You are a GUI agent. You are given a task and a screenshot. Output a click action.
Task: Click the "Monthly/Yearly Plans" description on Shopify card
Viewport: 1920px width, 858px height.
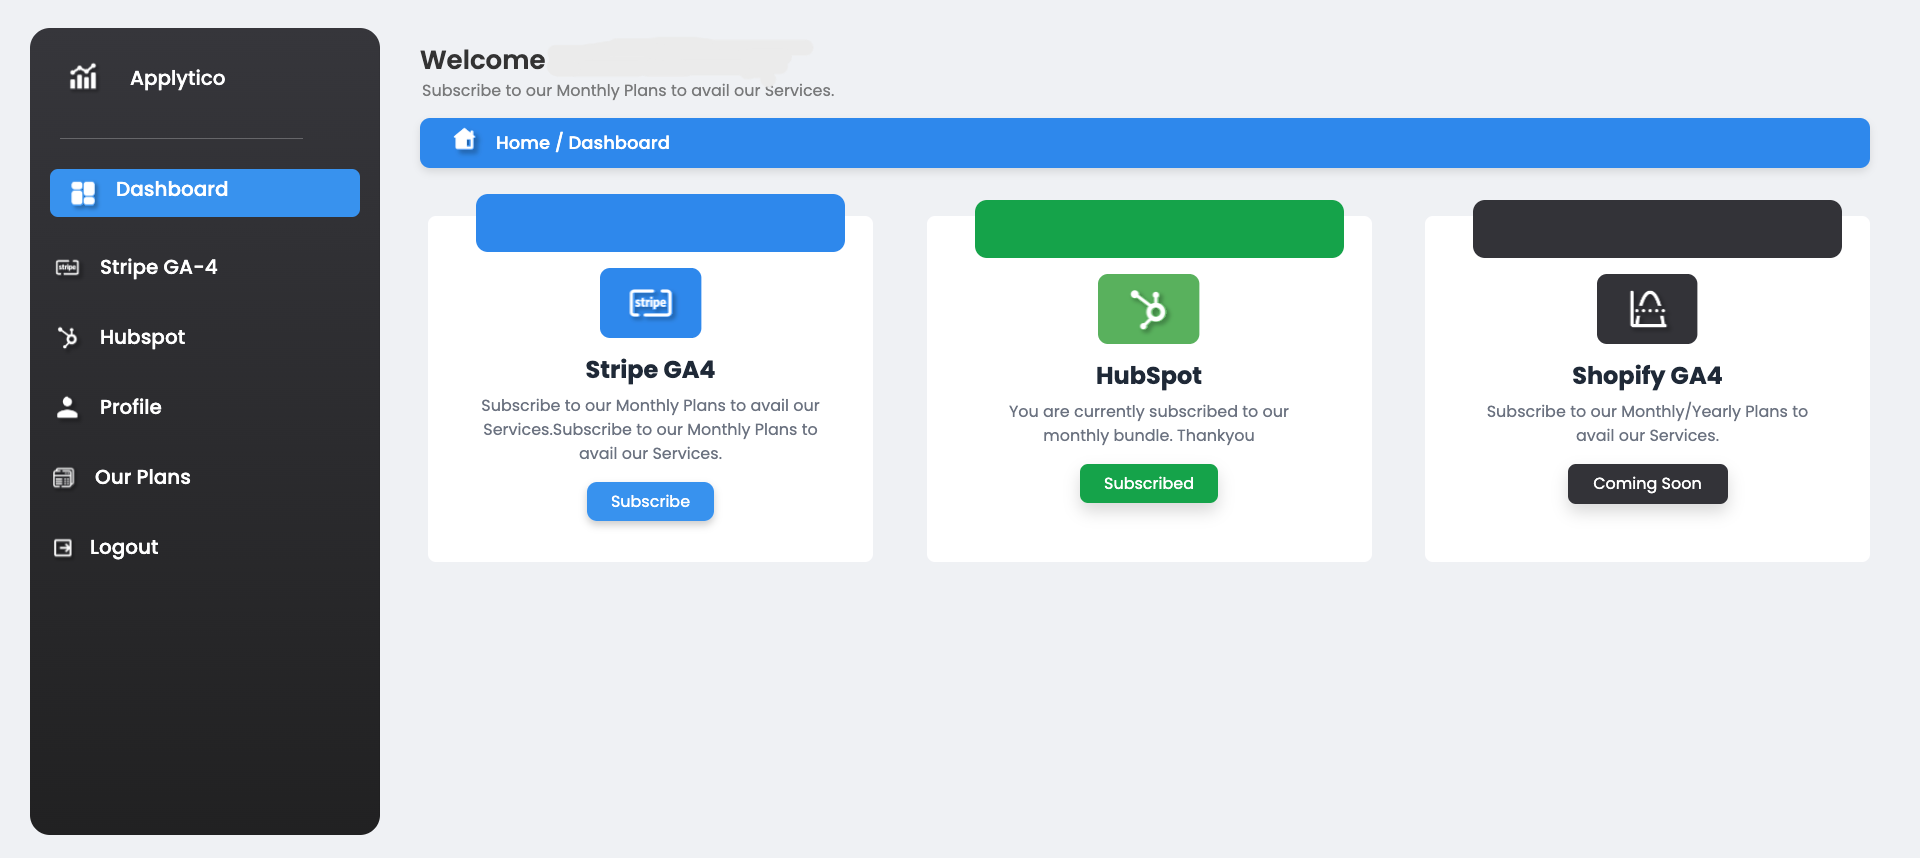pos(1647,423)
